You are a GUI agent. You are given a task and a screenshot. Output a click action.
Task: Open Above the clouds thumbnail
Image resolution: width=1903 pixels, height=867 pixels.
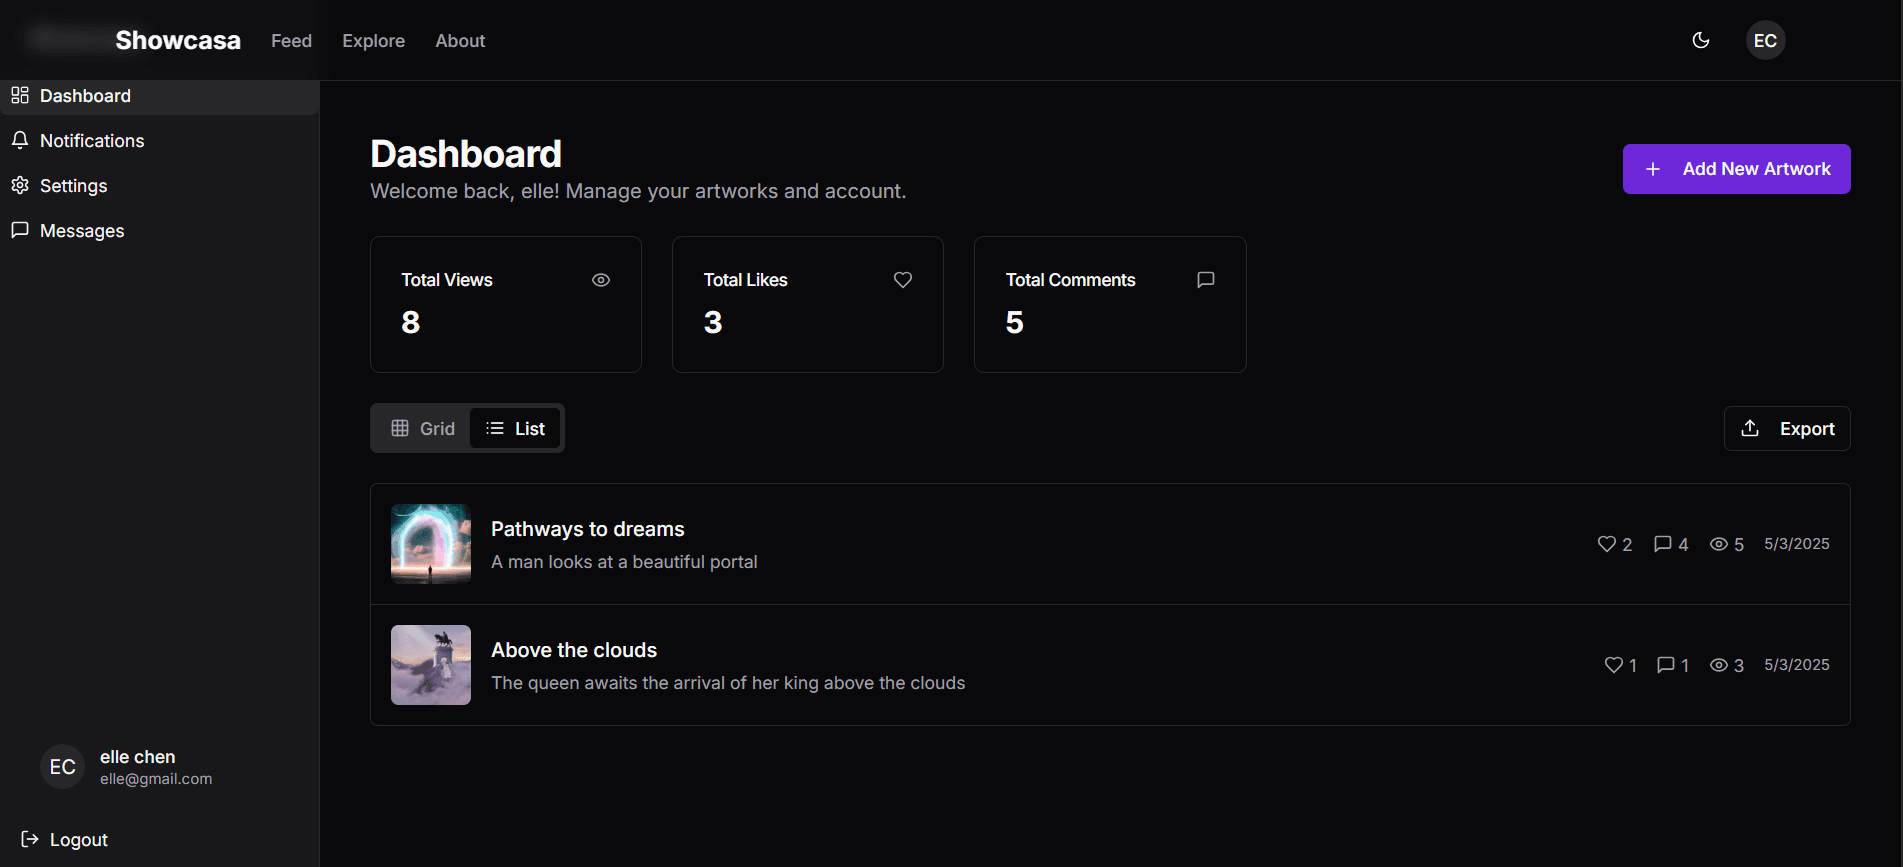click(431, 665)
